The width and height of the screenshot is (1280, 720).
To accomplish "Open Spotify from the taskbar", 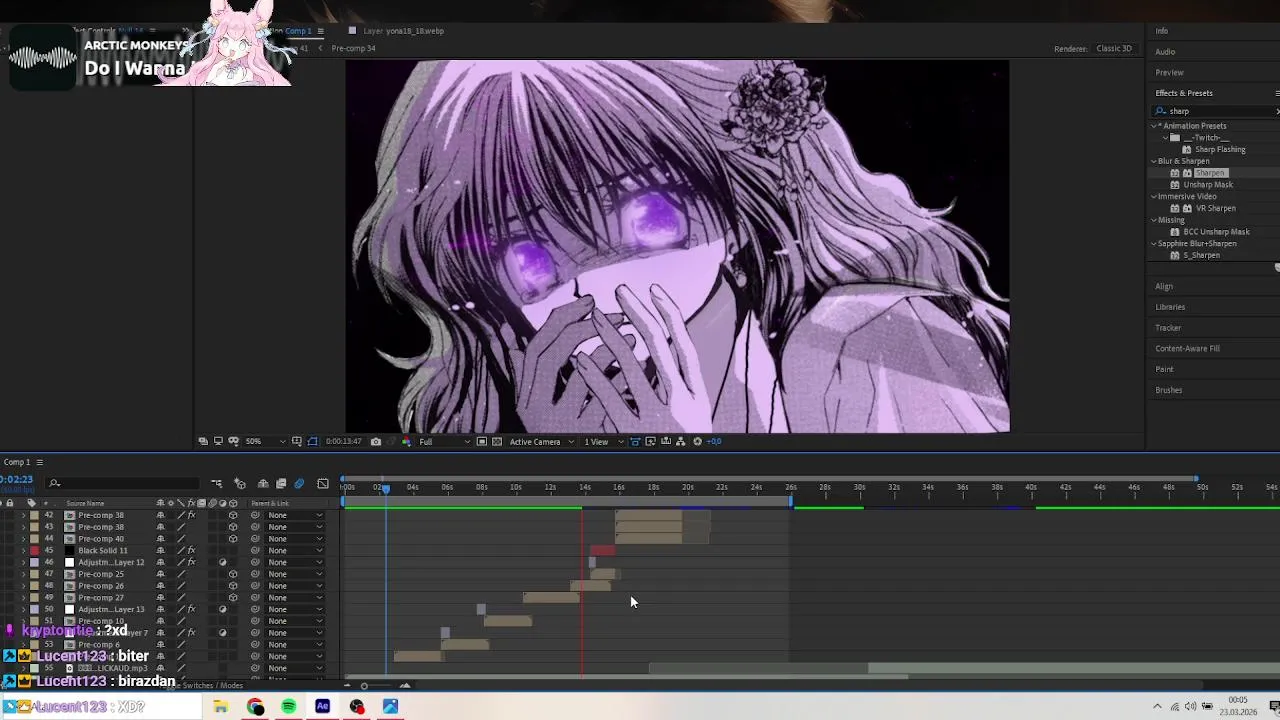I will (289, 707).
